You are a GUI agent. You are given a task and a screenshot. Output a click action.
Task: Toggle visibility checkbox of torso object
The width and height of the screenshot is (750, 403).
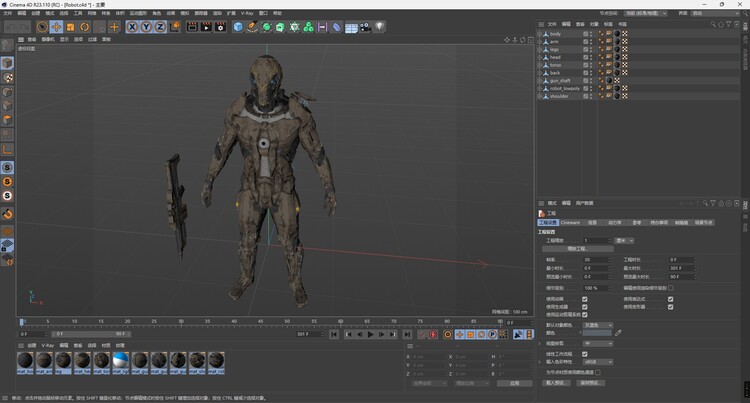click(x=585, y=65)
